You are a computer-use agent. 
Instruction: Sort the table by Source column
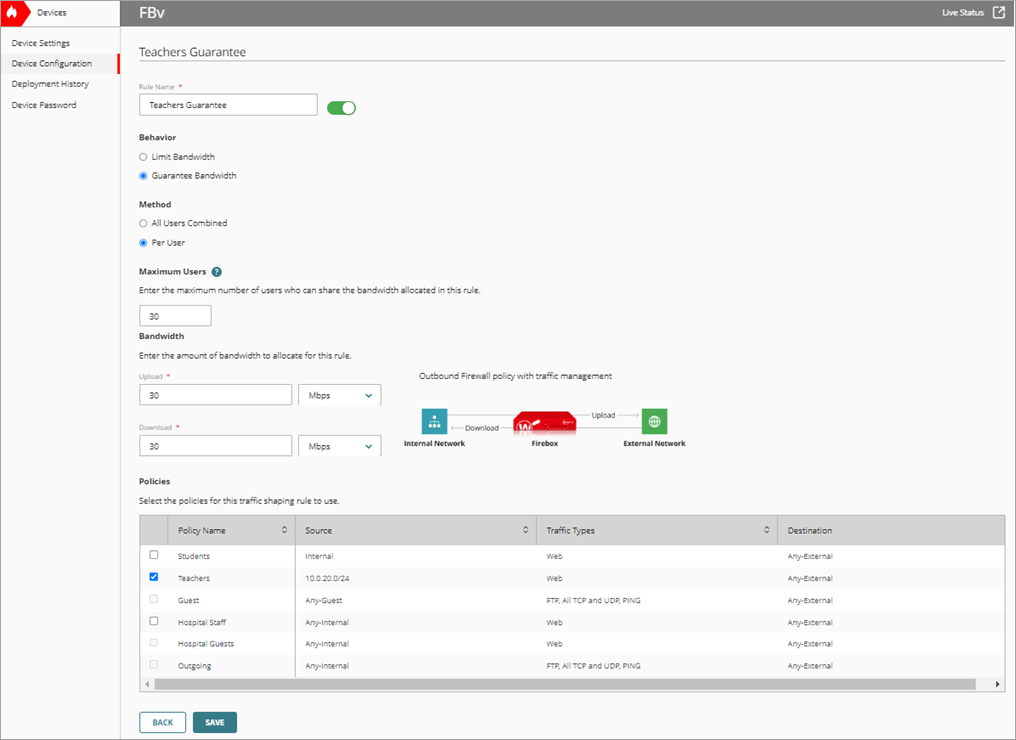pos(527,530)
